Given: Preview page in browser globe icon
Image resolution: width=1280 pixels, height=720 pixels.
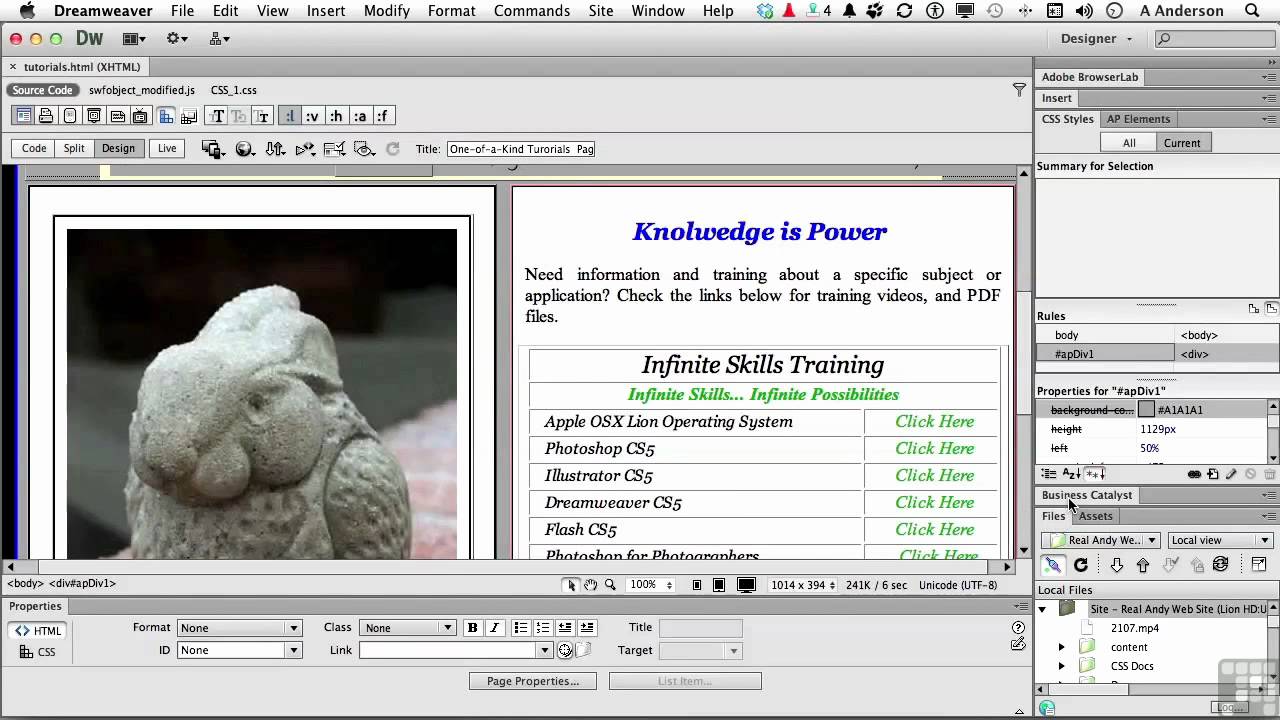Looking at the screenshot, I should pos(245,149).
